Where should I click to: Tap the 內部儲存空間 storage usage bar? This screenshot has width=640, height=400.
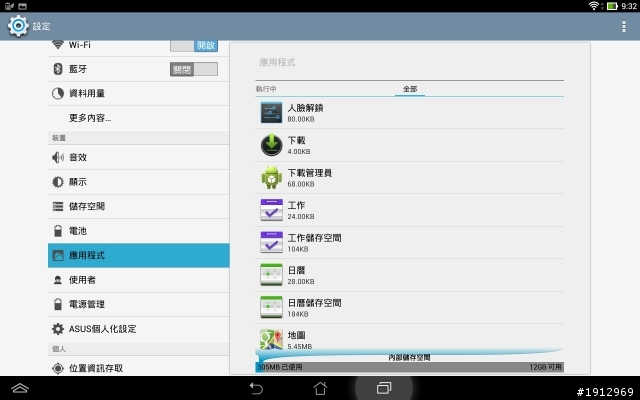click(x=410, y=367)
